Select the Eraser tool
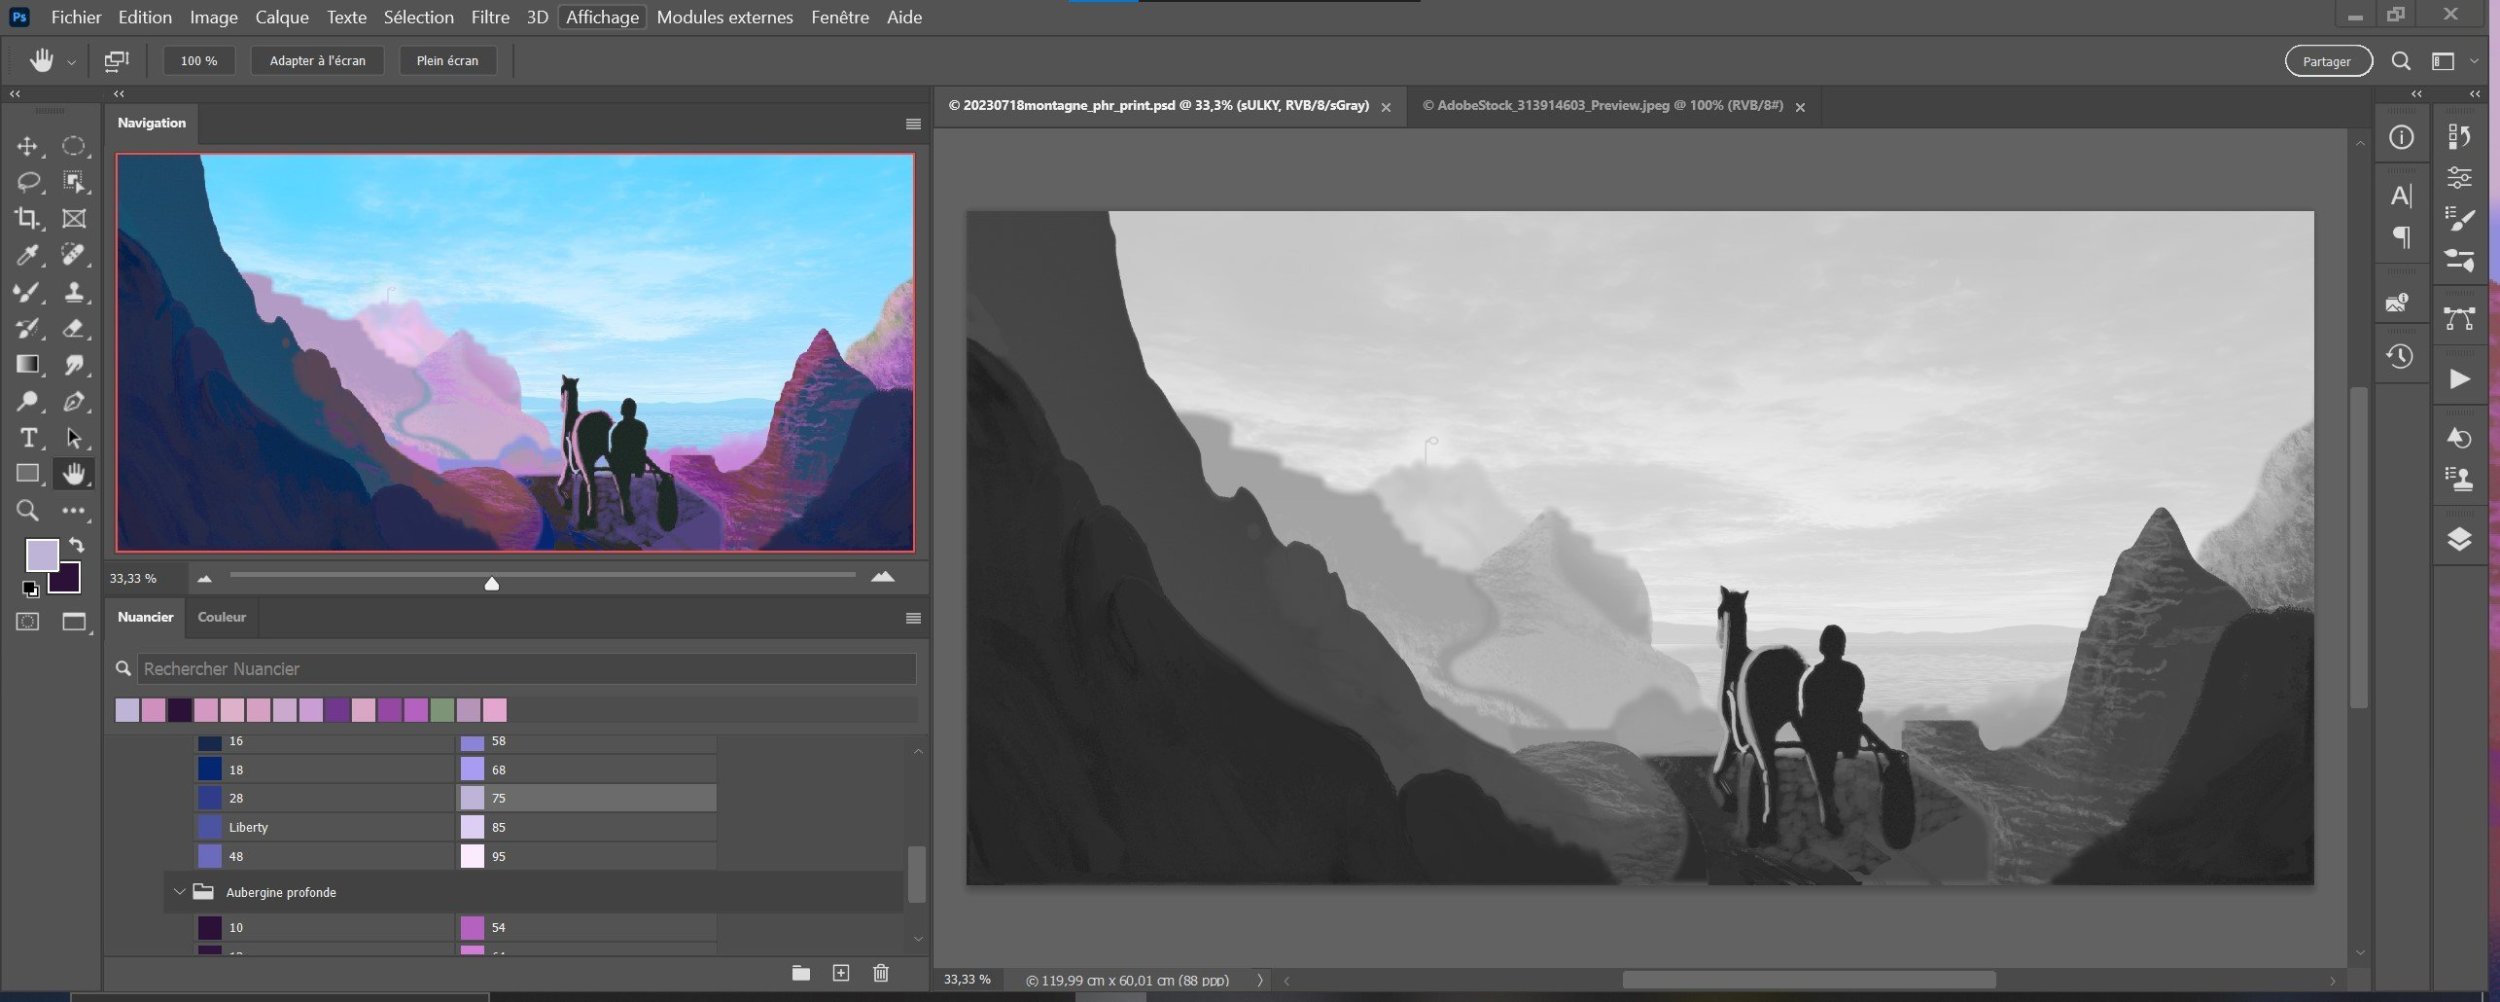 coord(73,328)
